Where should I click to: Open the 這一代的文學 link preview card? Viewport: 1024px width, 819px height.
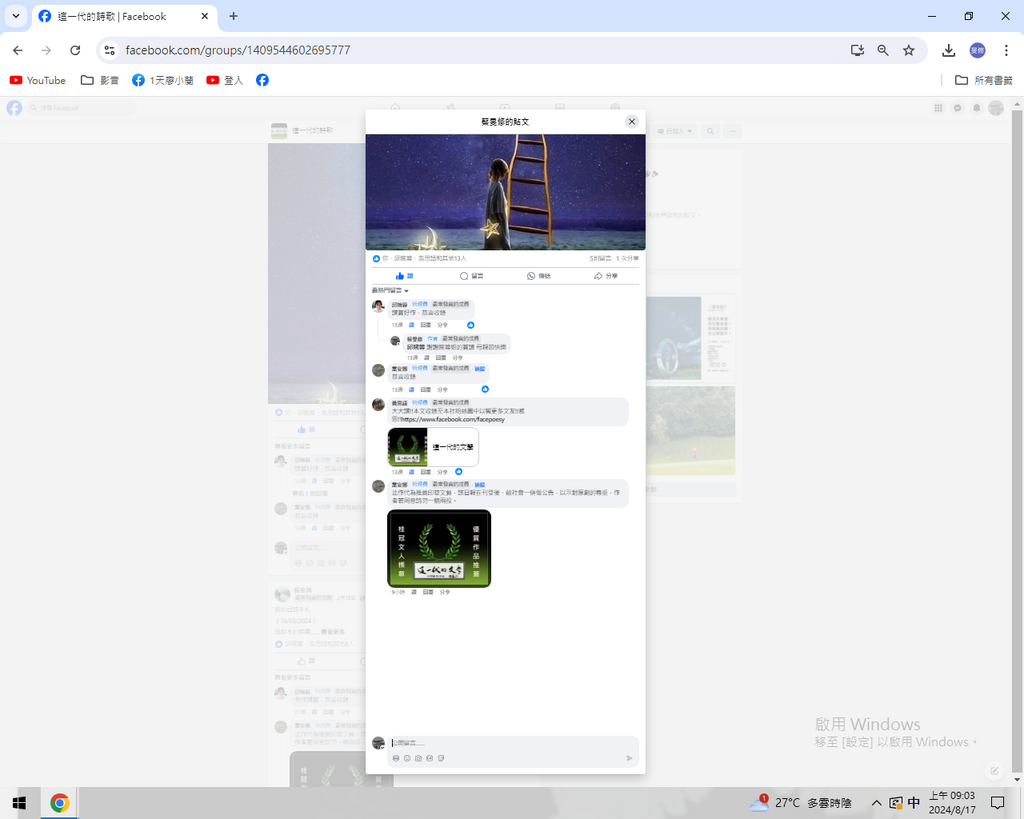coord(433,447)
